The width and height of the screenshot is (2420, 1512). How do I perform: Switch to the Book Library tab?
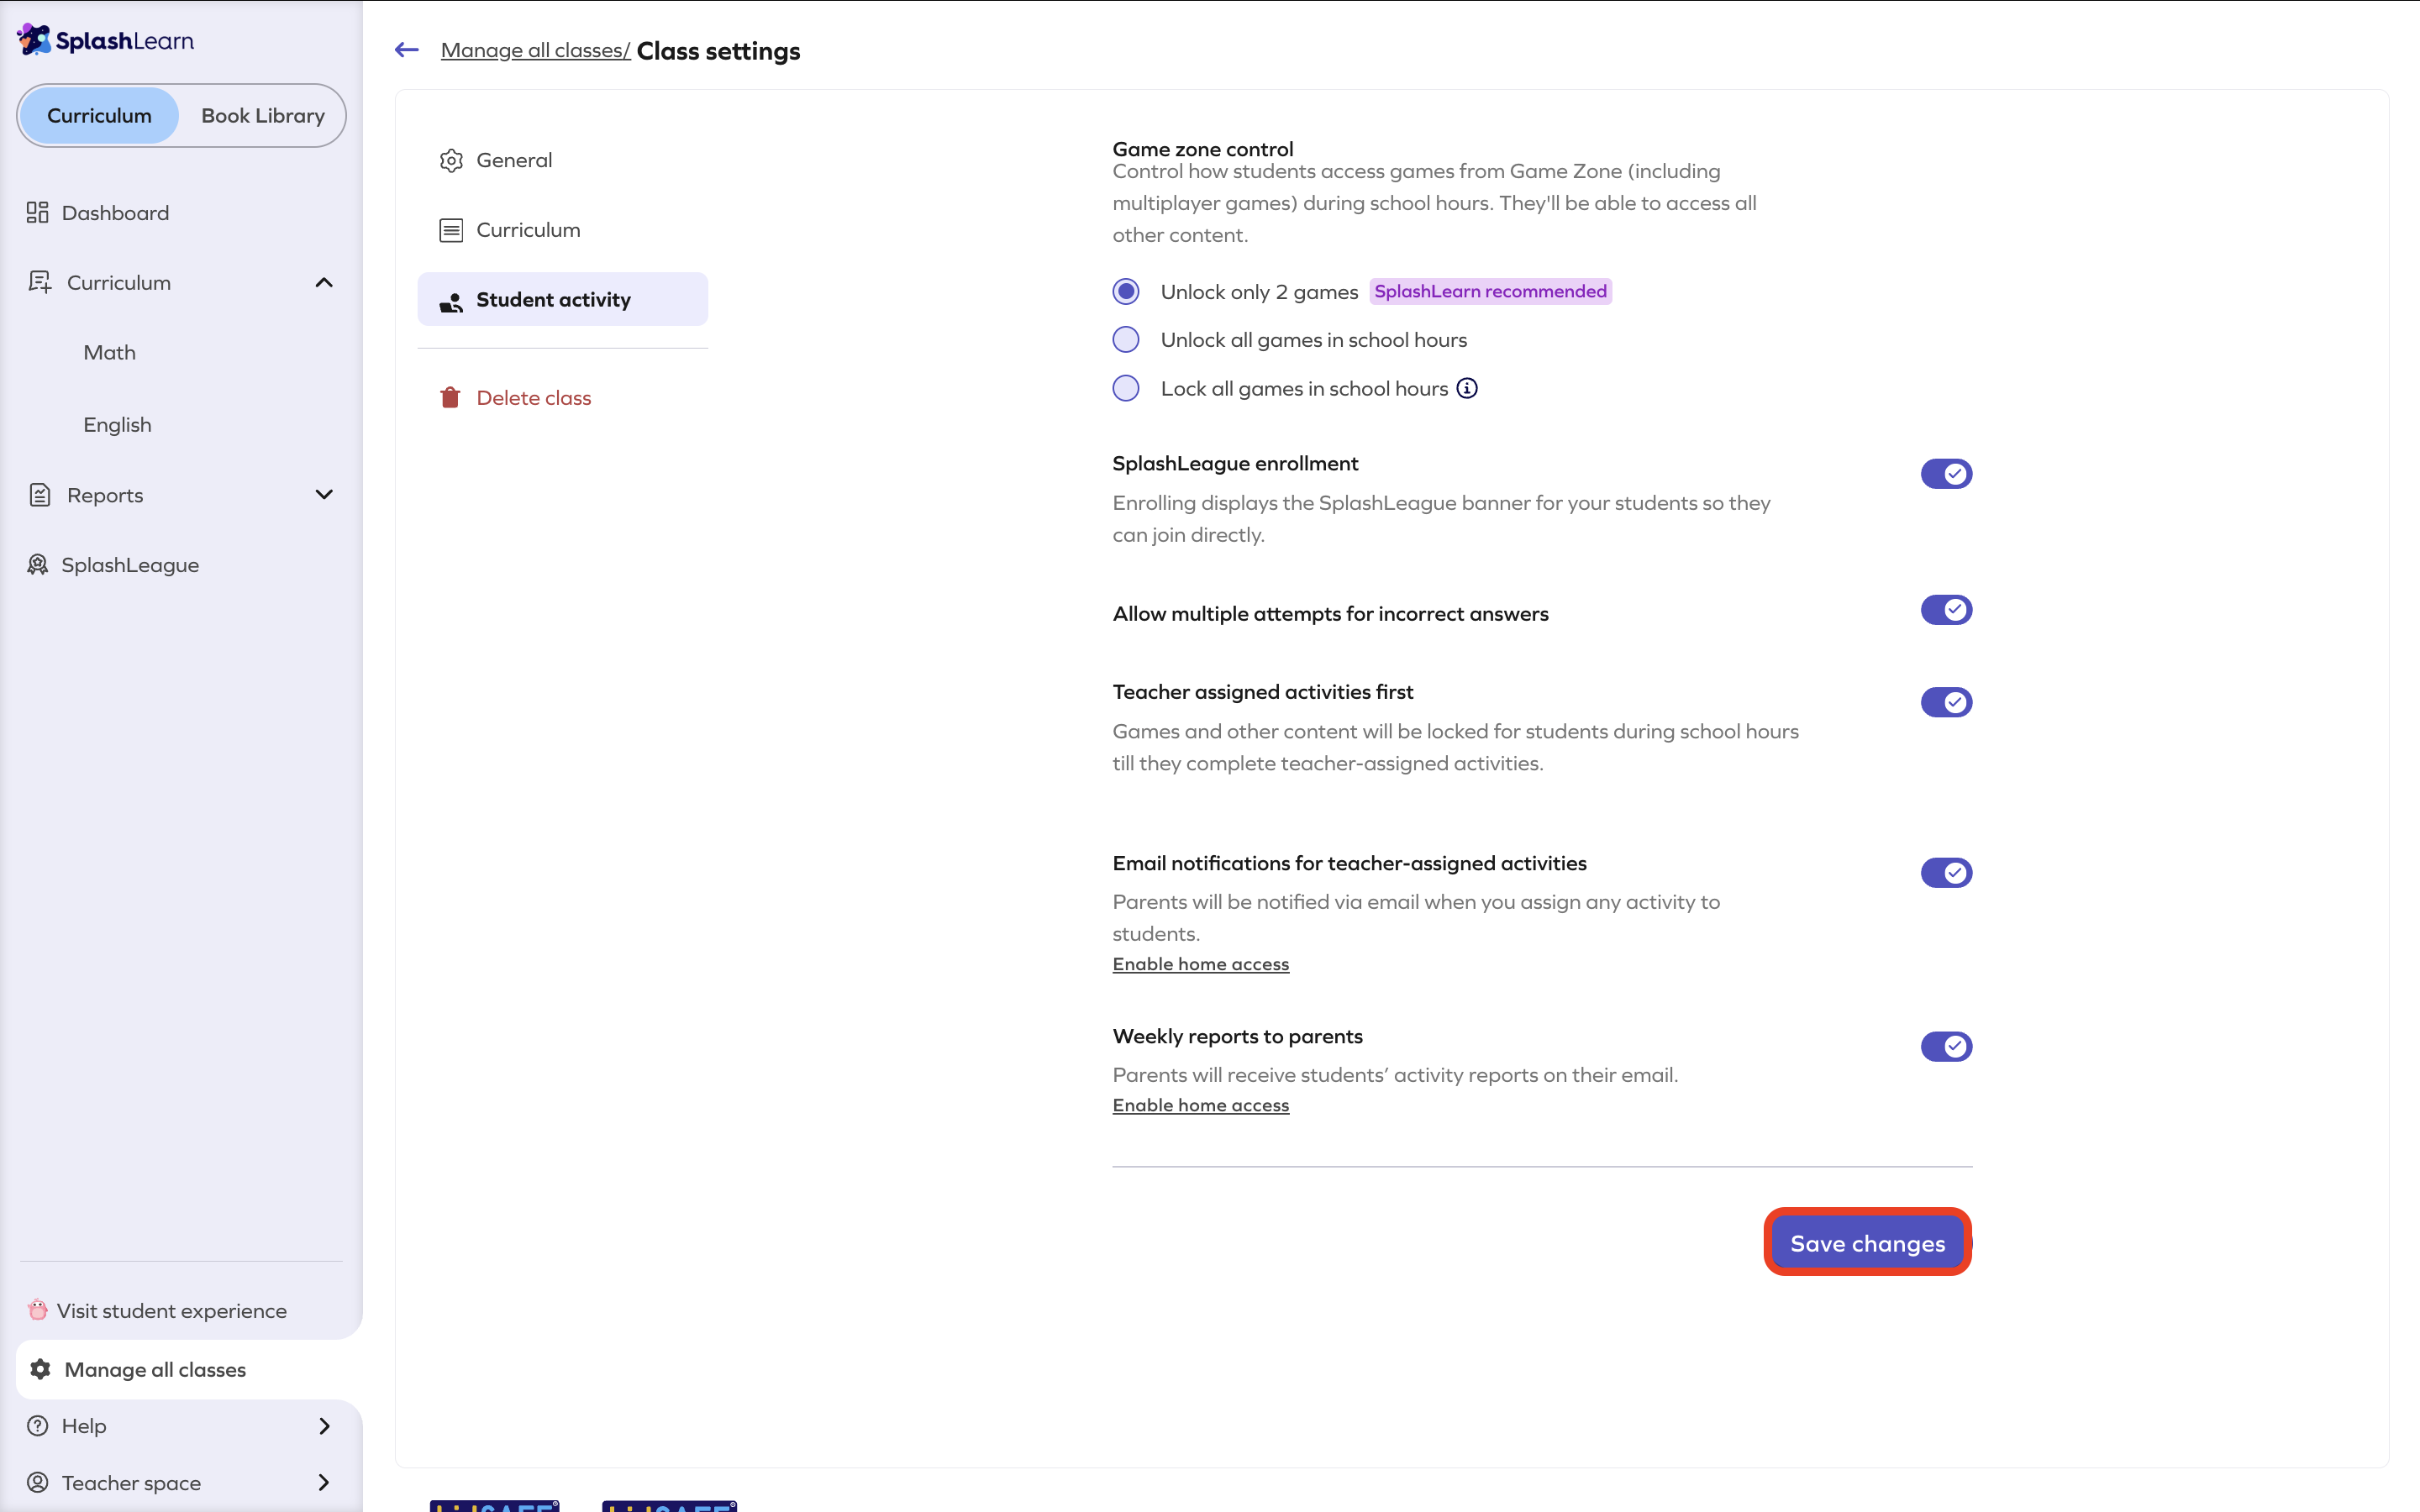pos(263,116)
